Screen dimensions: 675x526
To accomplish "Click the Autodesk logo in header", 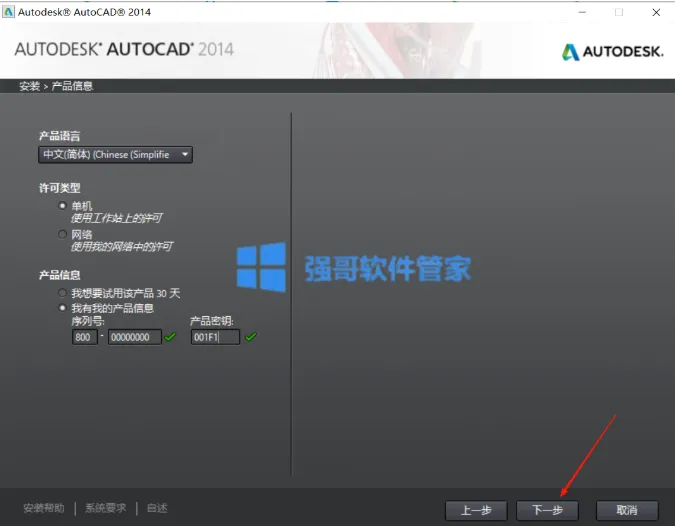I will 612,52.
